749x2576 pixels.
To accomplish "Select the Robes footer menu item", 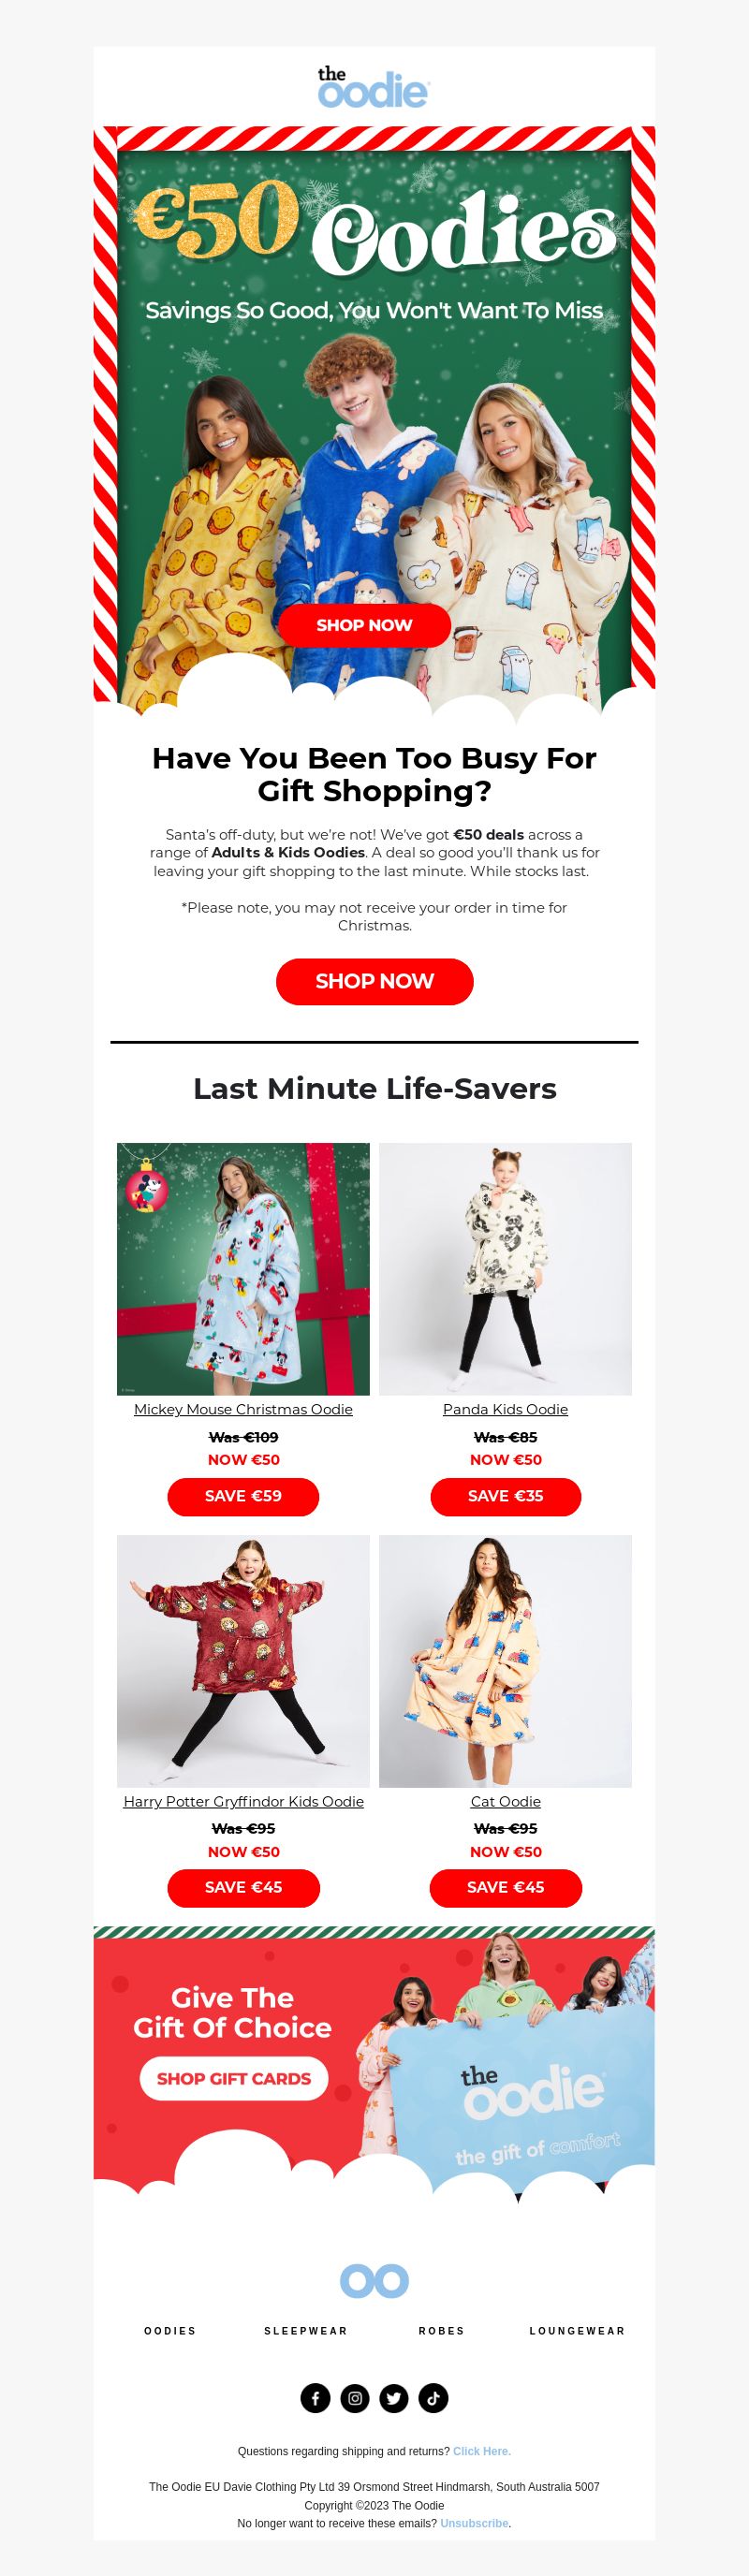I will [442, 2331].
